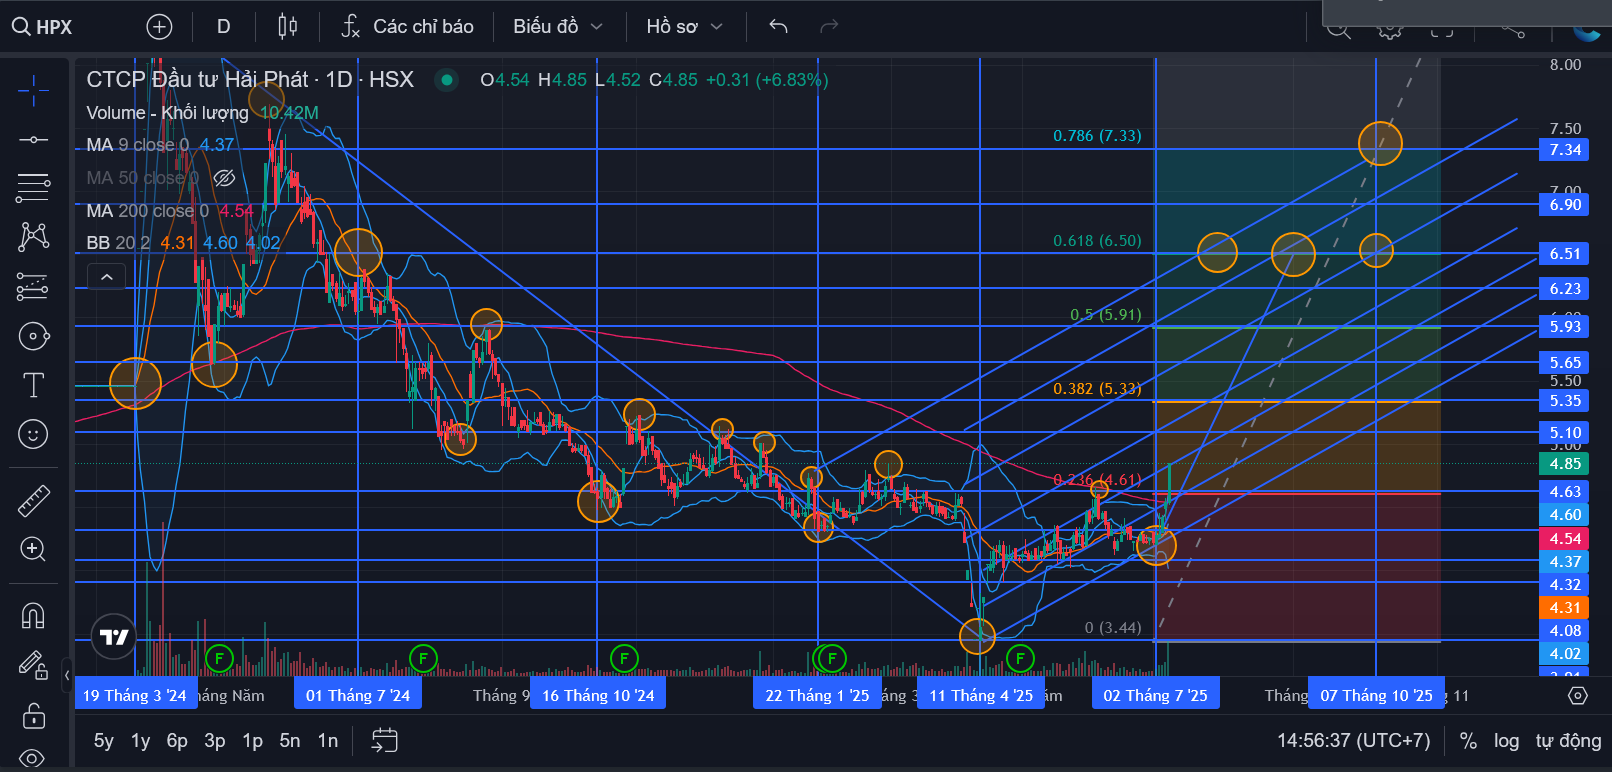Select the forecasting and measurement tool
This screenshot has width=1612, height=772.
coord(33,287)
